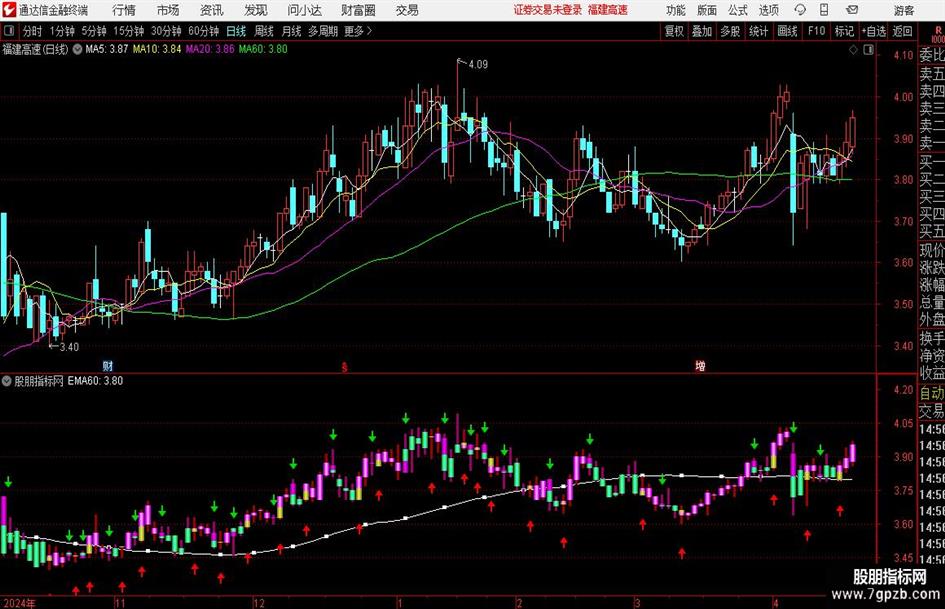The image size is (945, 609).
Task: Switch to 周线 weekly period
Action: [263, 31]
